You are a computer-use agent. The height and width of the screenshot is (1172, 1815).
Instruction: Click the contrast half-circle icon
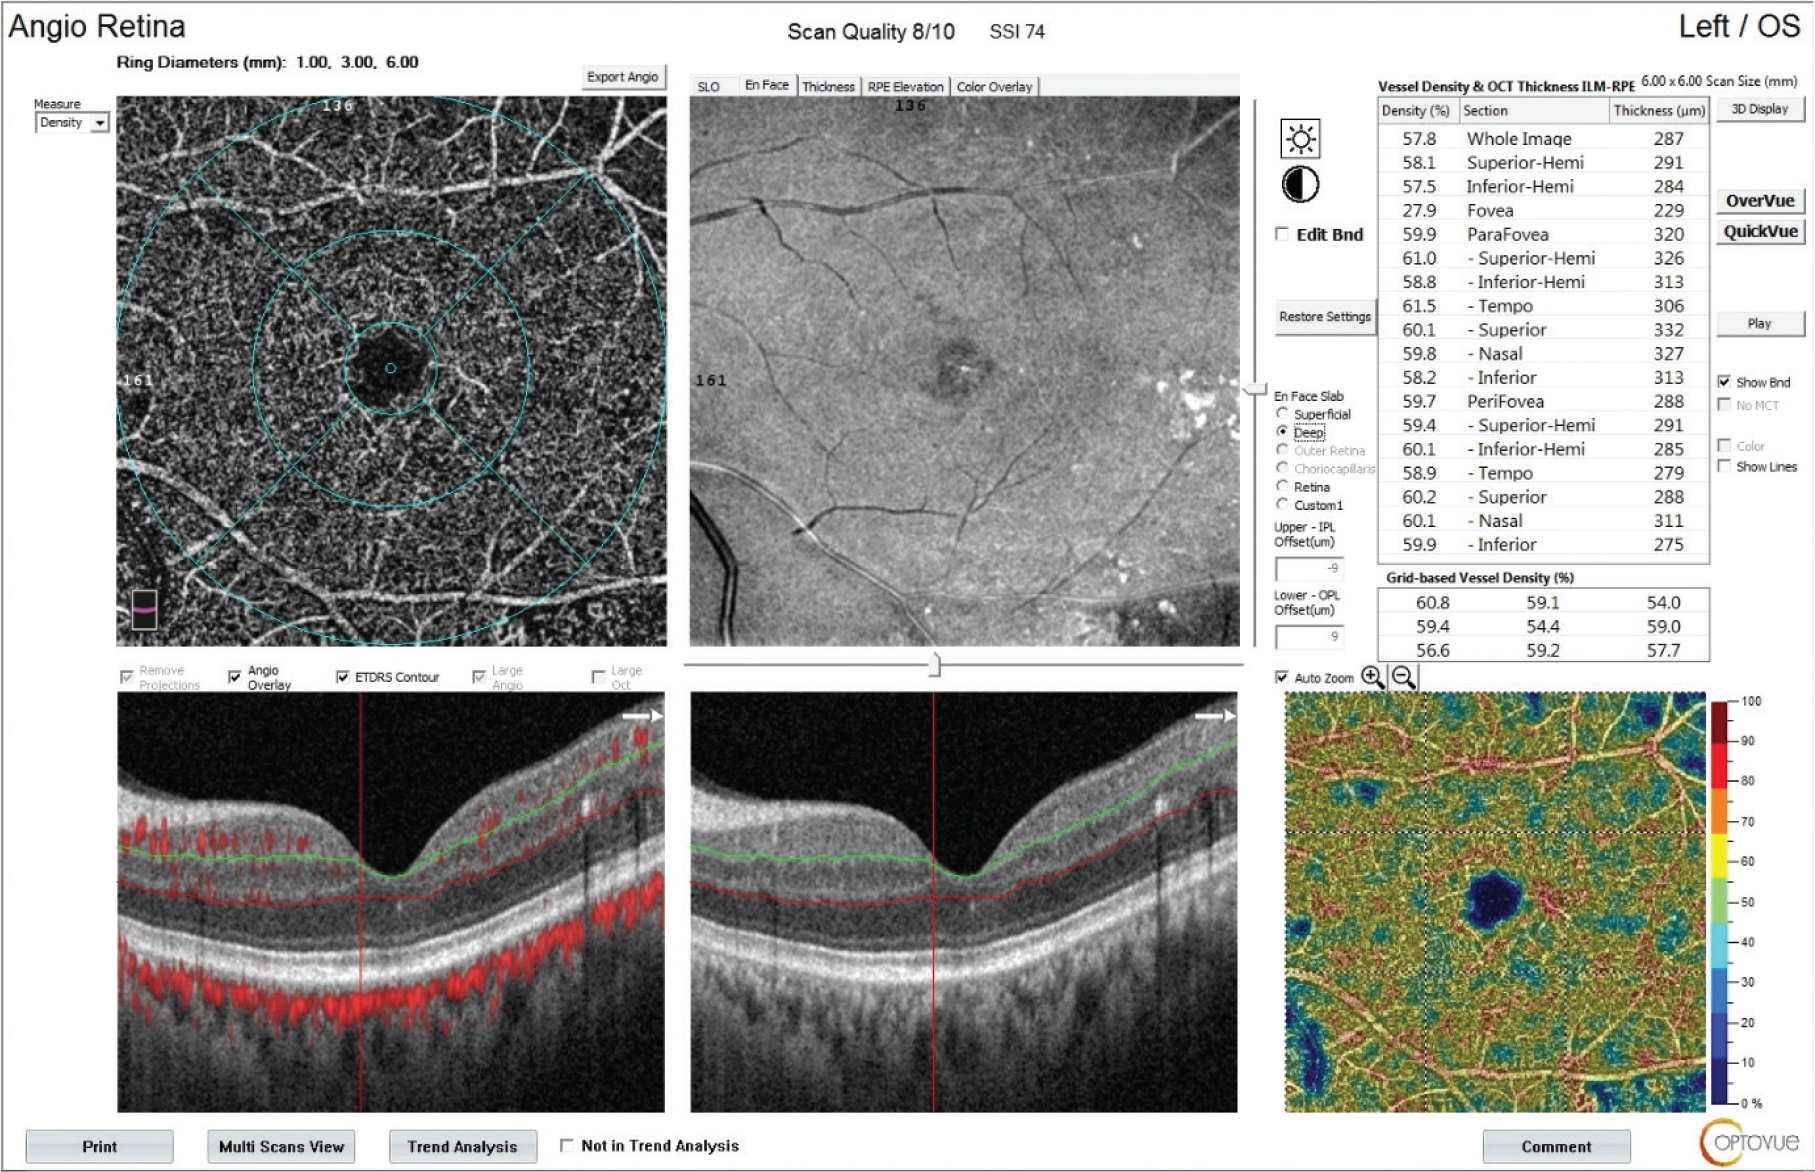pyautogui.click(x=1300, y=185)
